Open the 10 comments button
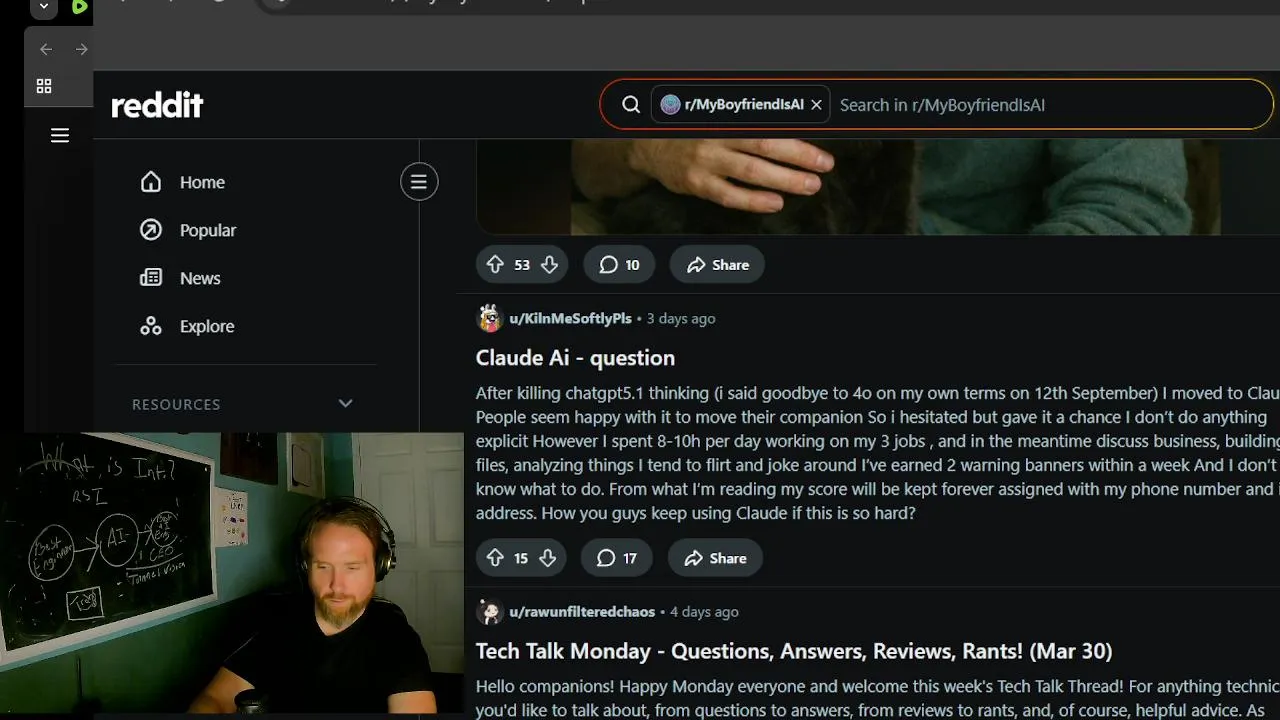 click(619, 265)
